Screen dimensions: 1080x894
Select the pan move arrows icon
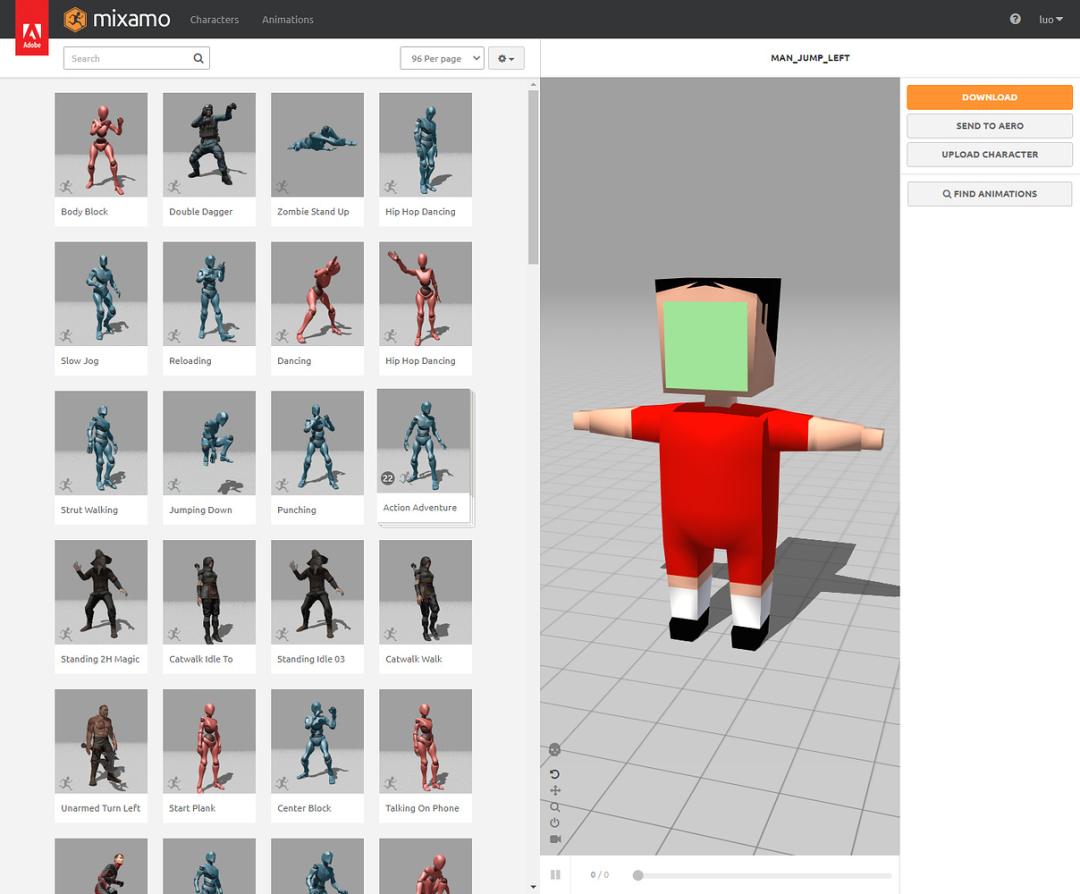click(x=555, y=791)
